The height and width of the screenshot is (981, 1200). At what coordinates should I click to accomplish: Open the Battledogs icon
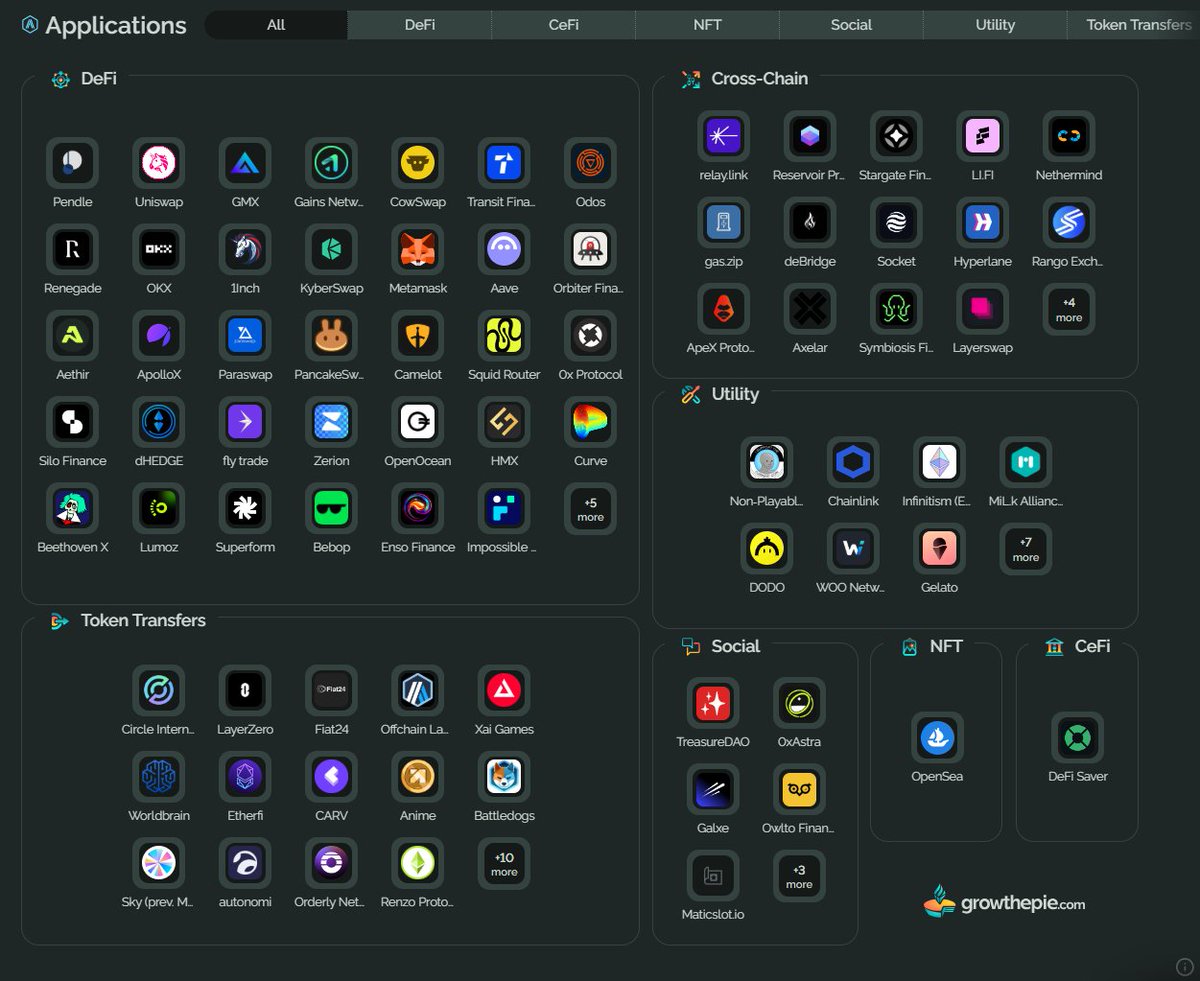(x=504, y=776)
